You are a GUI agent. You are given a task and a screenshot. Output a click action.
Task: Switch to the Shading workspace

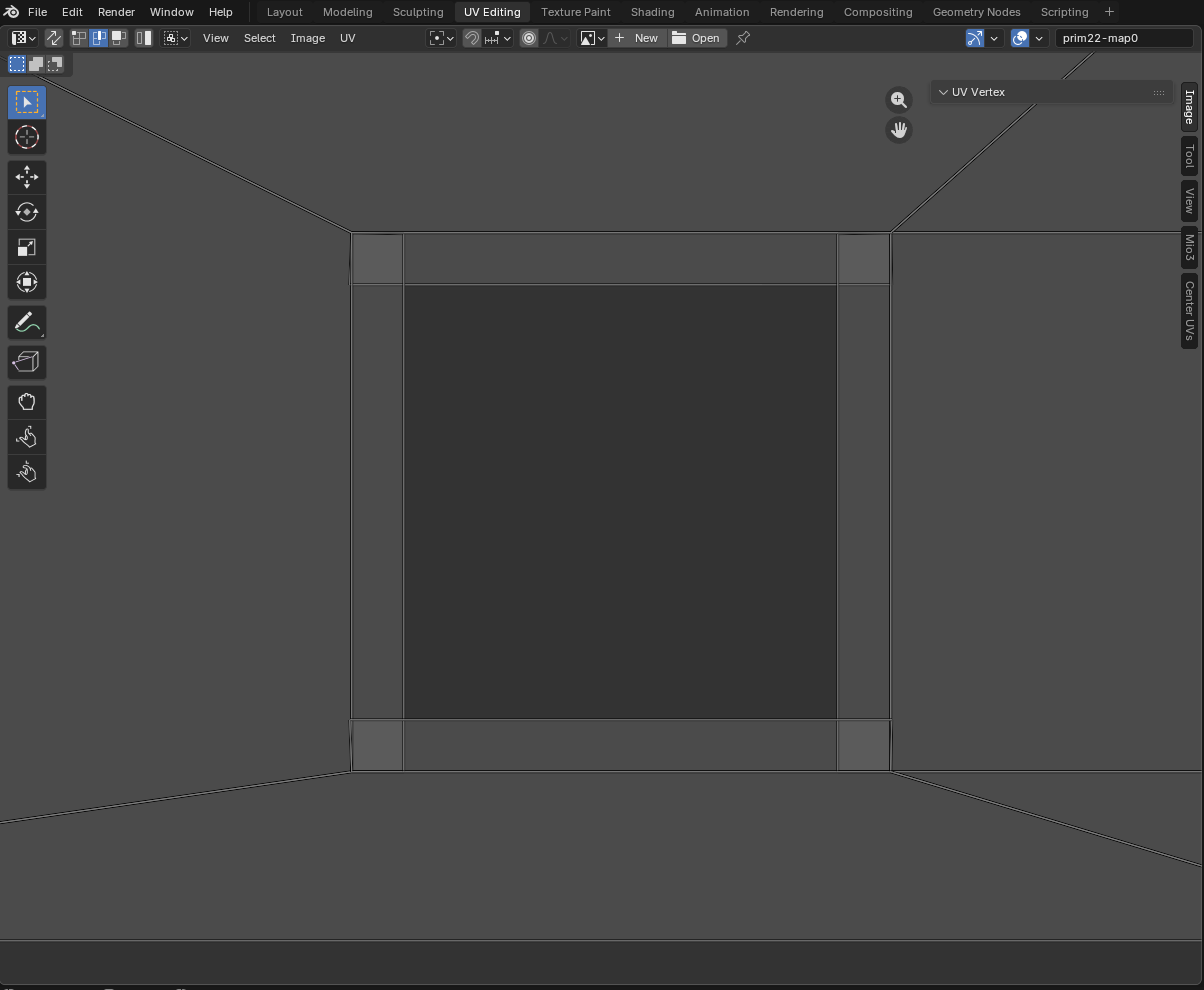(652, 12)
